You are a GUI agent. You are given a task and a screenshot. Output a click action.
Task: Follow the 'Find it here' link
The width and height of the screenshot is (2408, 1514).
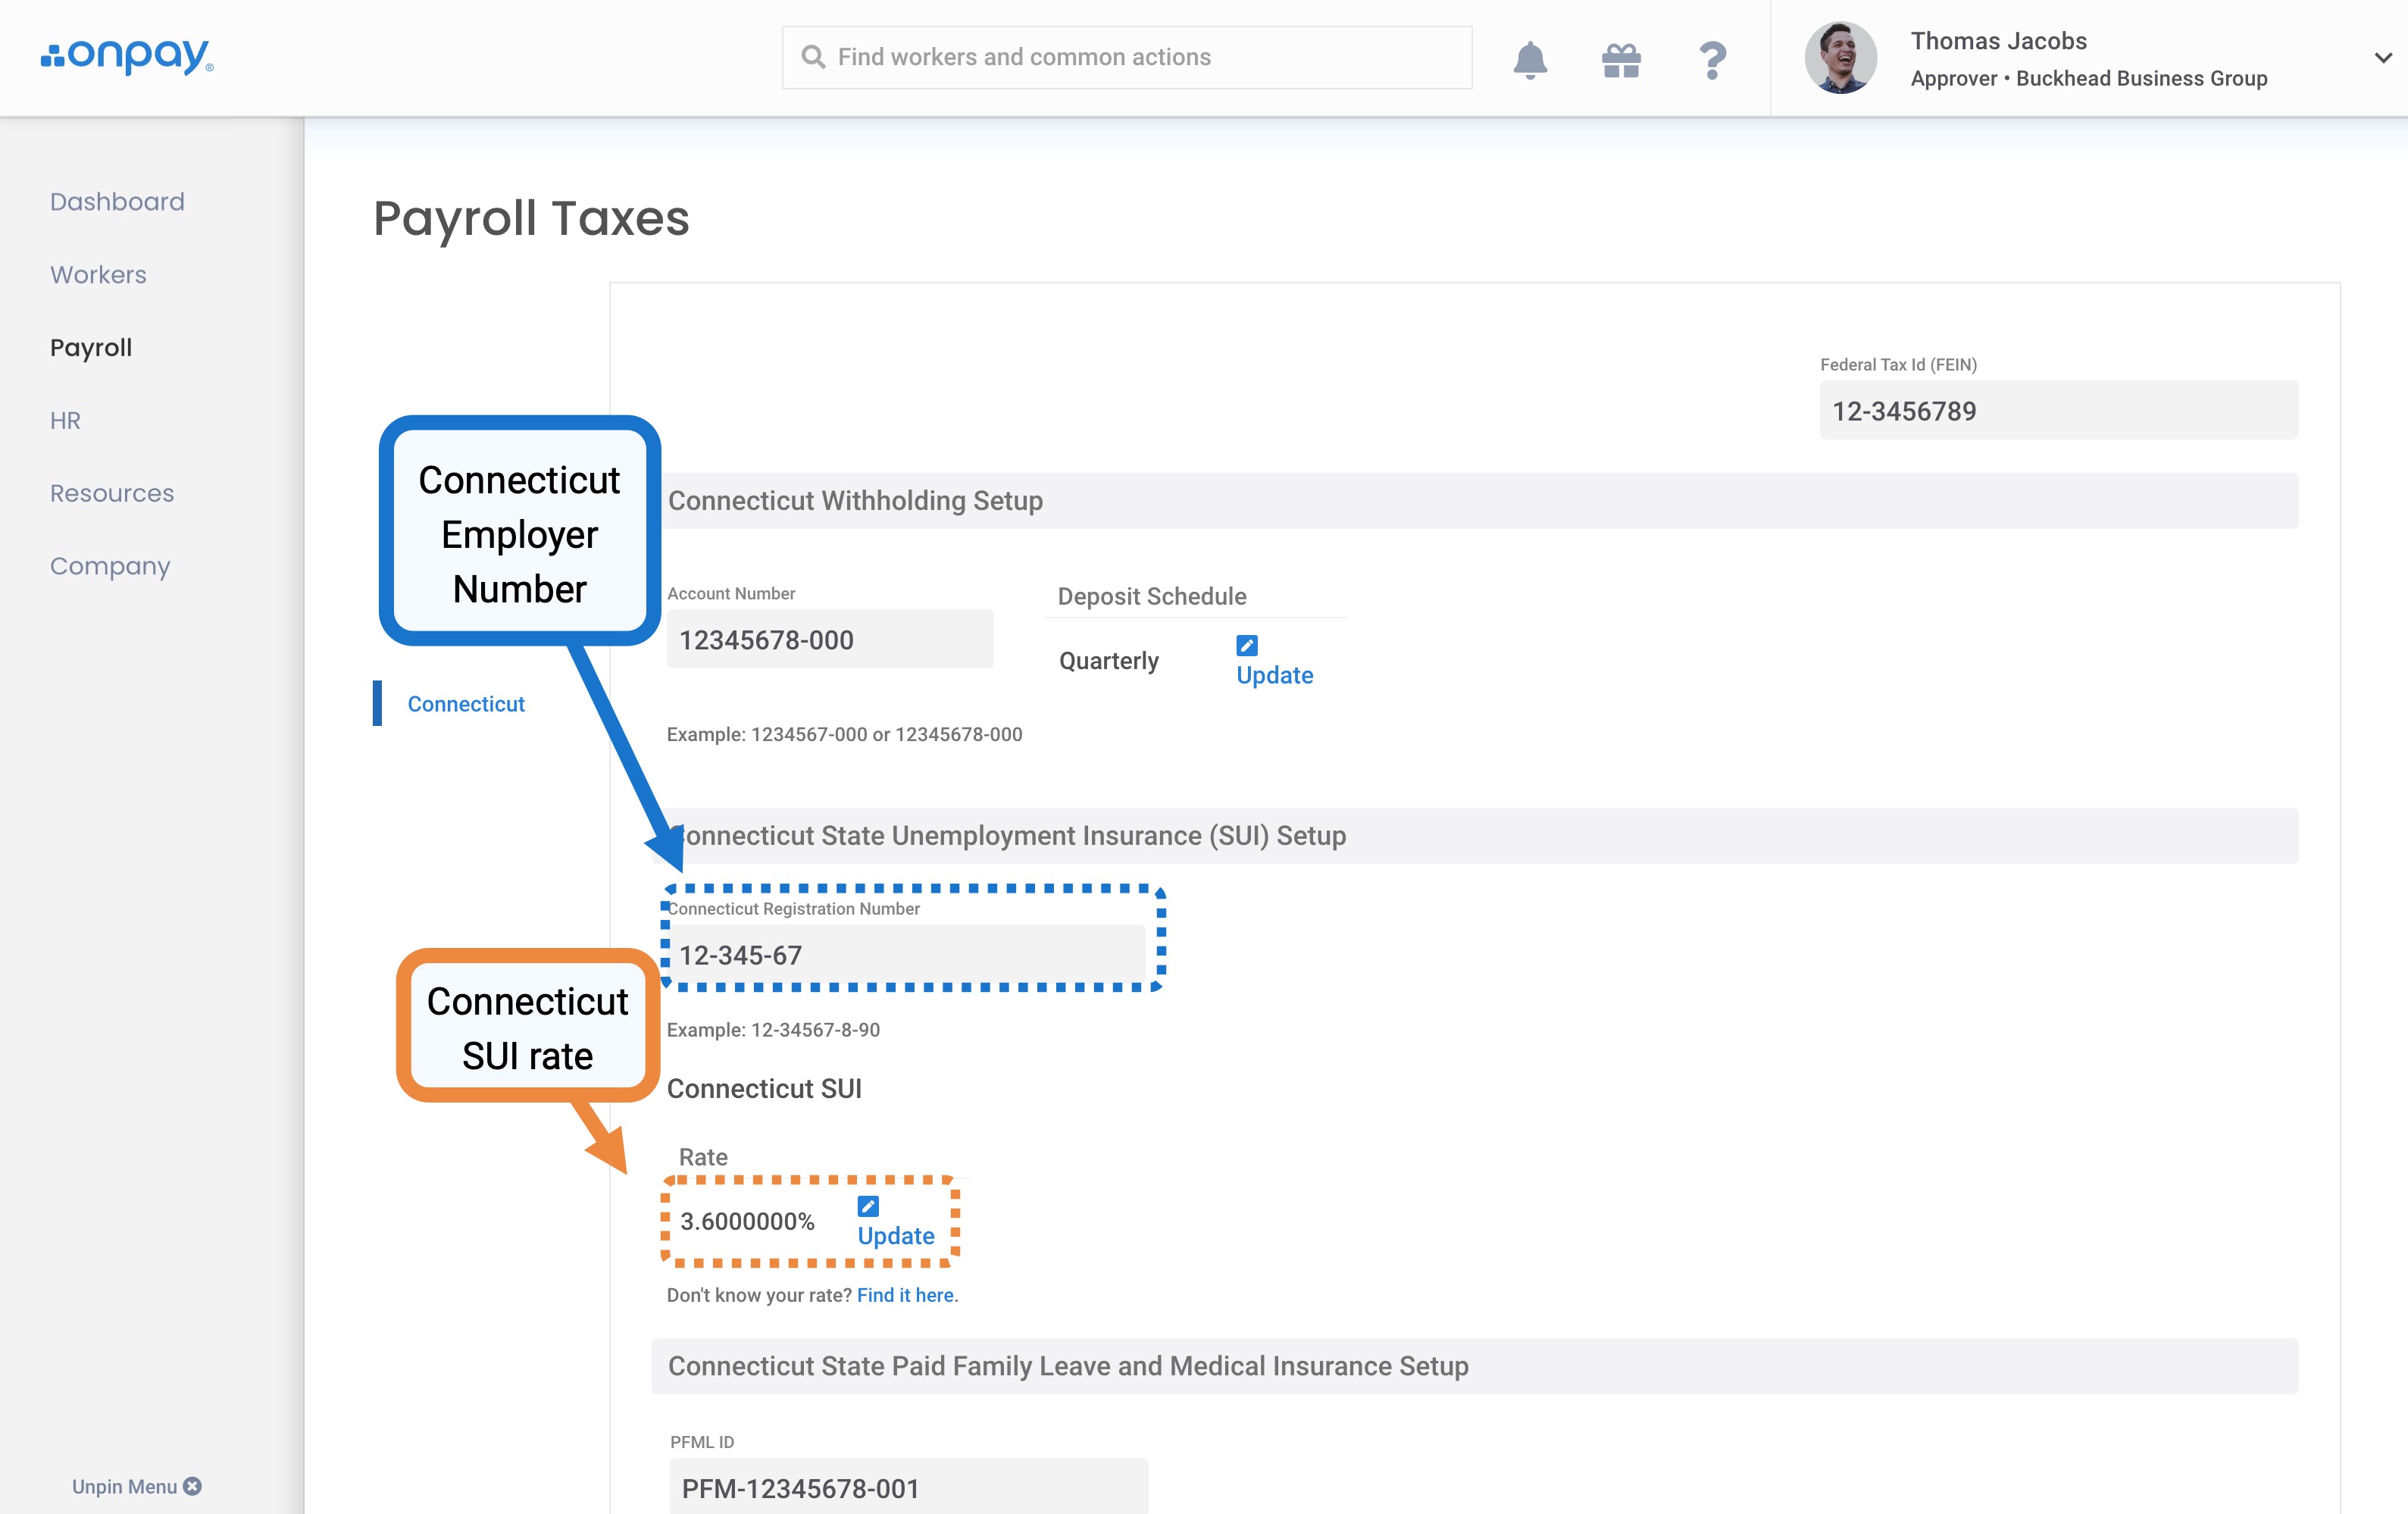(x=906, y=1295)
